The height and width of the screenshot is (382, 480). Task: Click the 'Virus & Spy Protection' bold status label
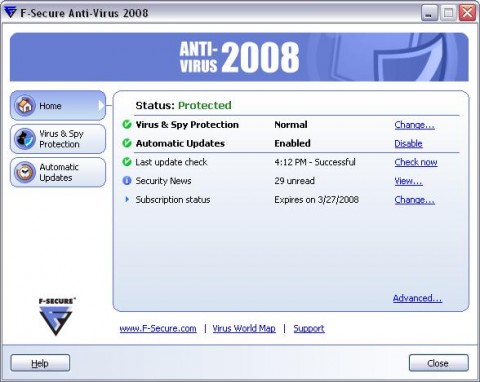click(187, 125)
